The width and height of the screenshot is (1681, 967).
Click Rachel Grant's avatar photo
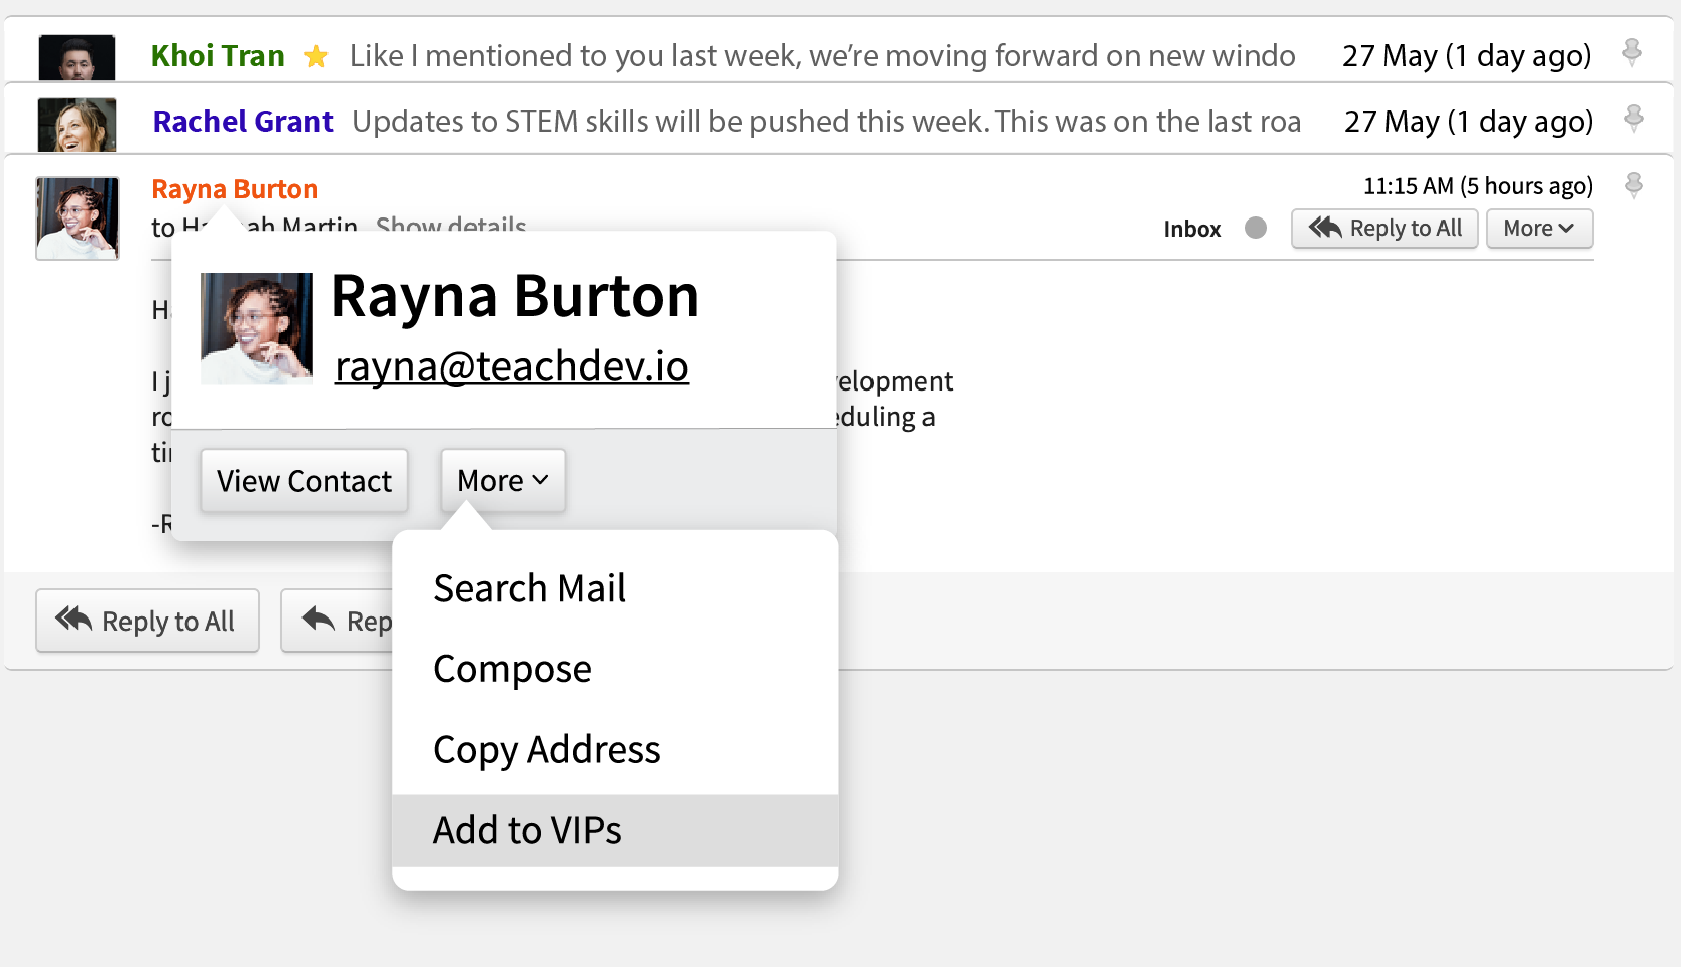click(77, 124)
